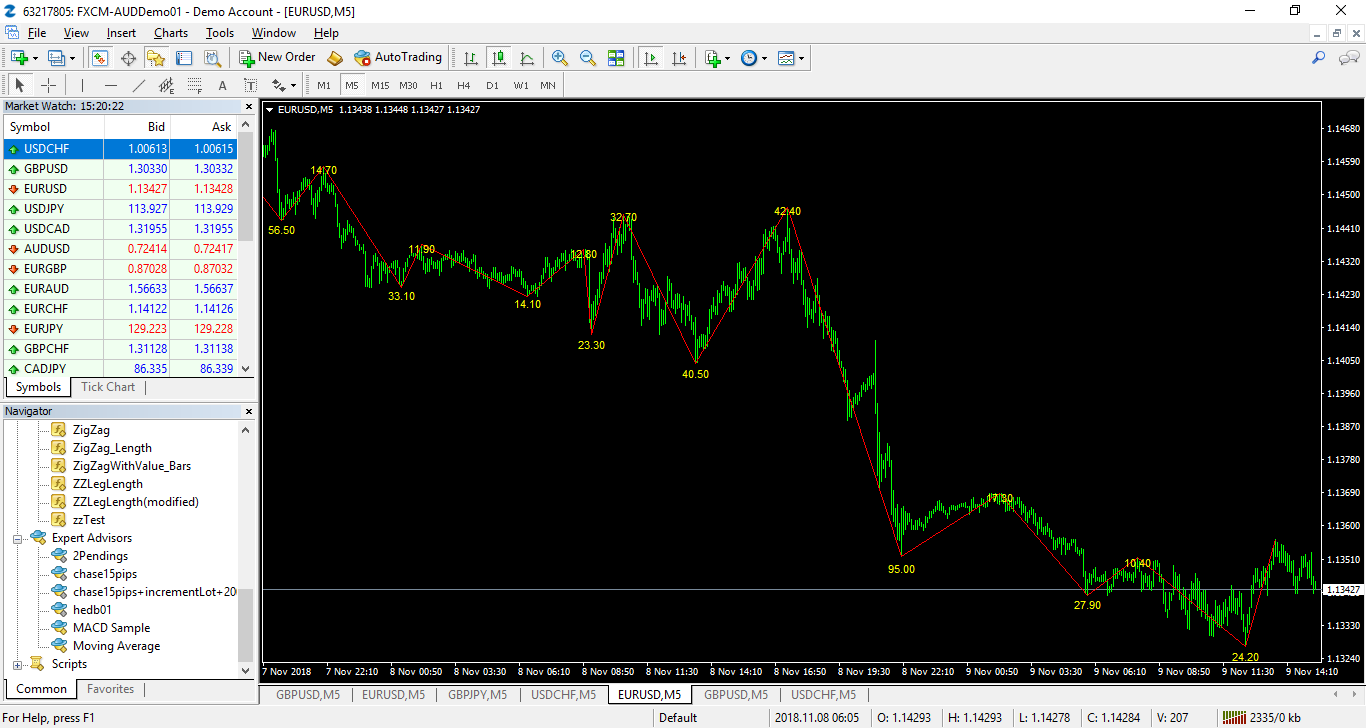This screenshot has height=728, width=1366.
Task: Switch to the Tick Chart tab
Action: (108, 387)
